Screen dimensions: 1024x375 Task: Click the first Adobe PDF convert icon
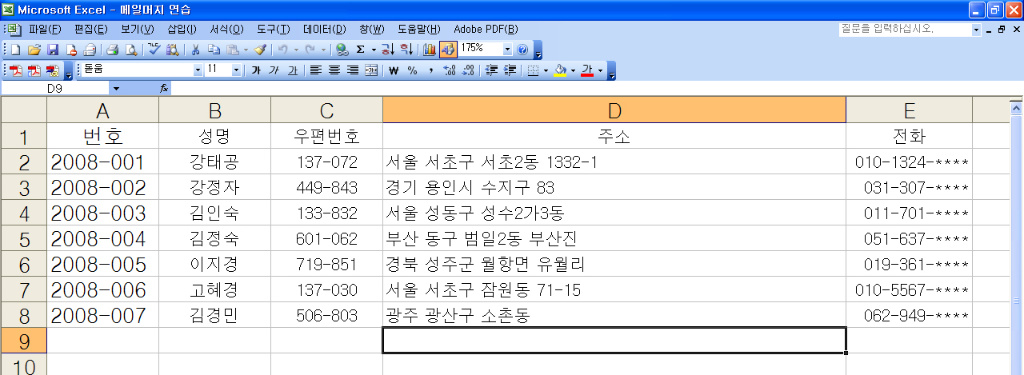(16, 71)
